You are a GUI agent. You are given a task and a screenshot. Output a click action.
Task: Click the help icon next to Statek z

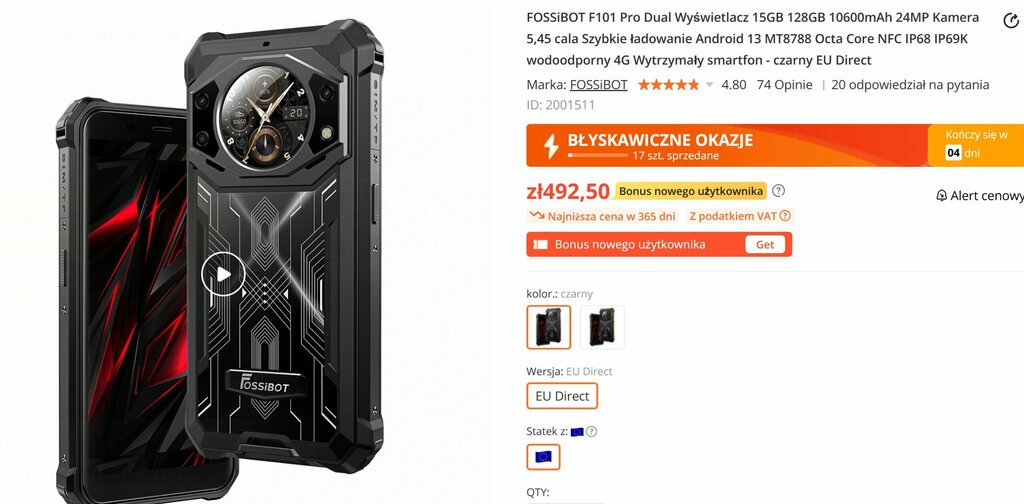coord(591,432)
